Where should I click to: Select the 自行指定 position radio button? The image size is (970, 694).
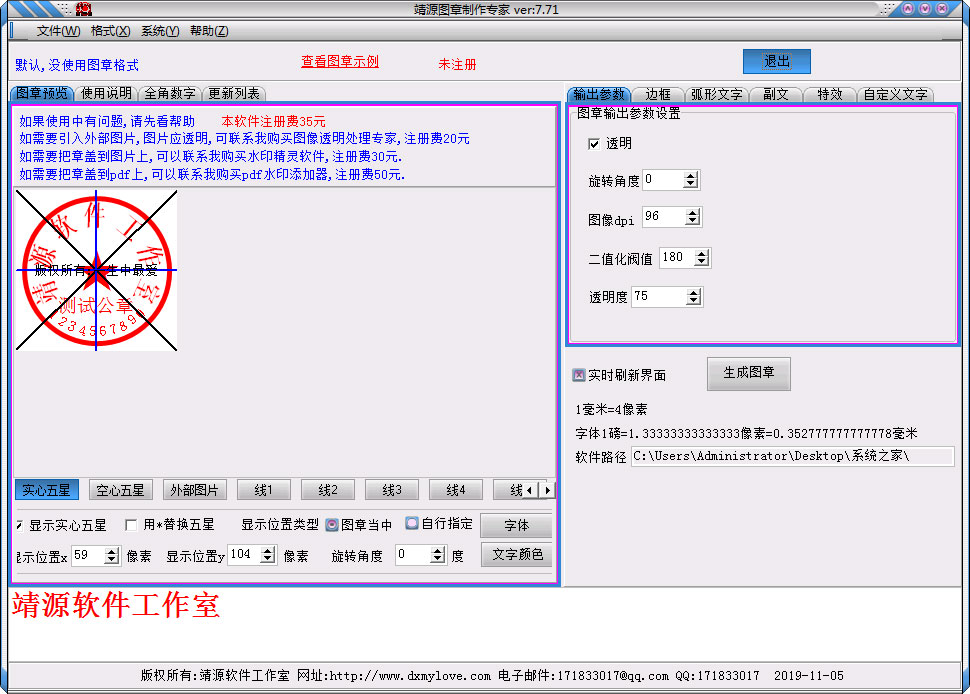click(x=410, y=523)
